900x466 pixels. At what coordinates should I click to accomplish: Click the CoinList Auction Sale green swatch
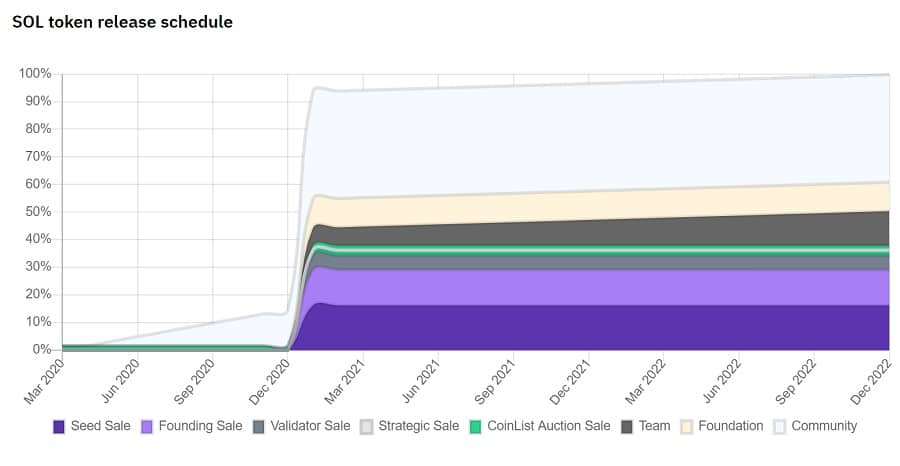(476, 426)
